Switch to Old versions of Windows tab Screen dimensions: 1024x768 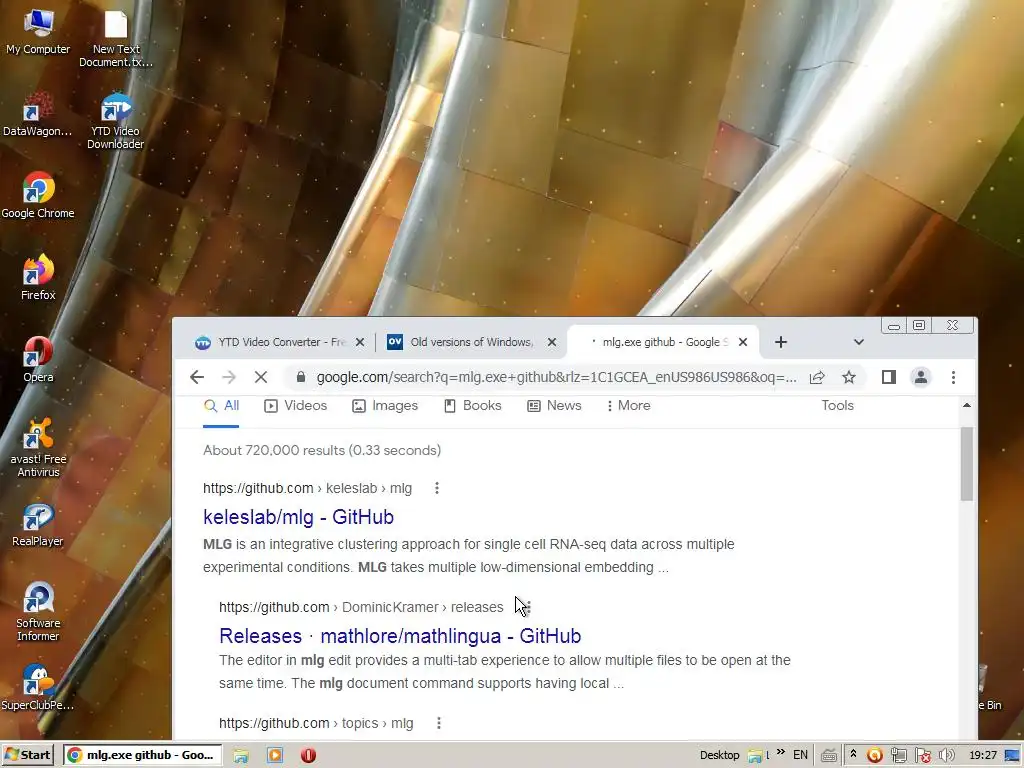(470, 342)
